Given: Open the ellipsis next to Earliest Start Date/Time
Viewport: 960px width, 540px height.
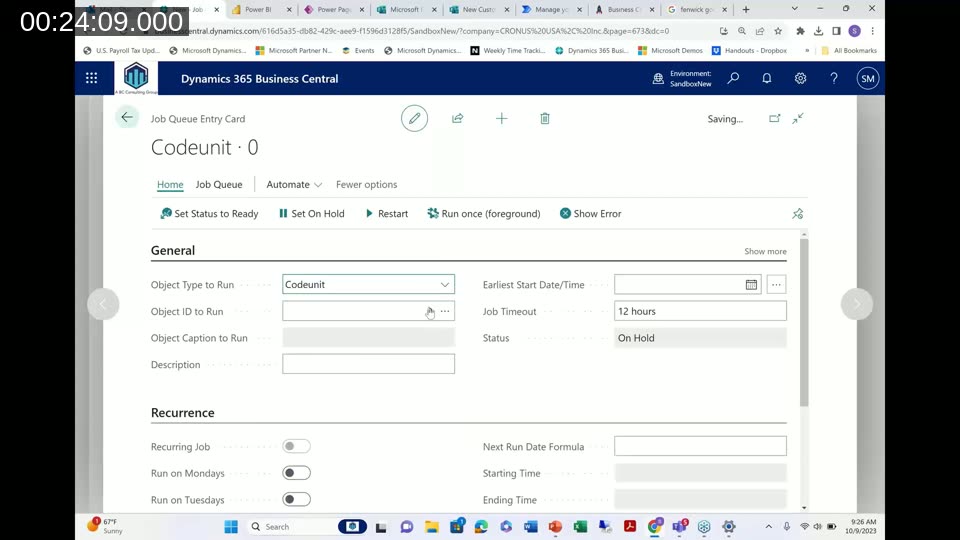Looking at the screenshot, I should coord(776,285).
